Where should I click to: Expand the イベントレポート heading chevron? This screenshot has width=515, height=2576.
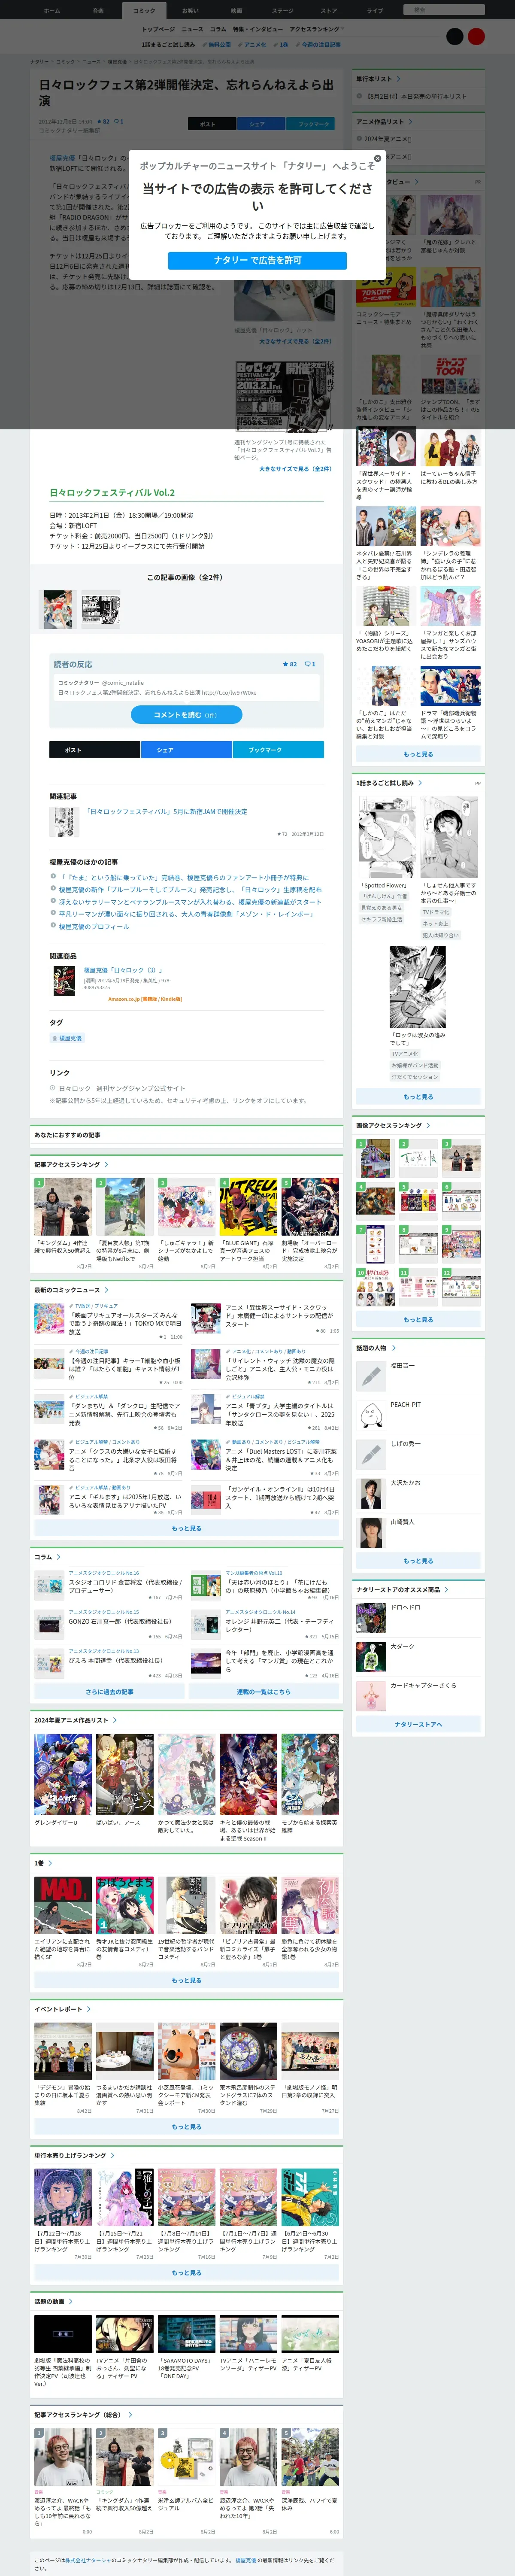(89, 2008)
